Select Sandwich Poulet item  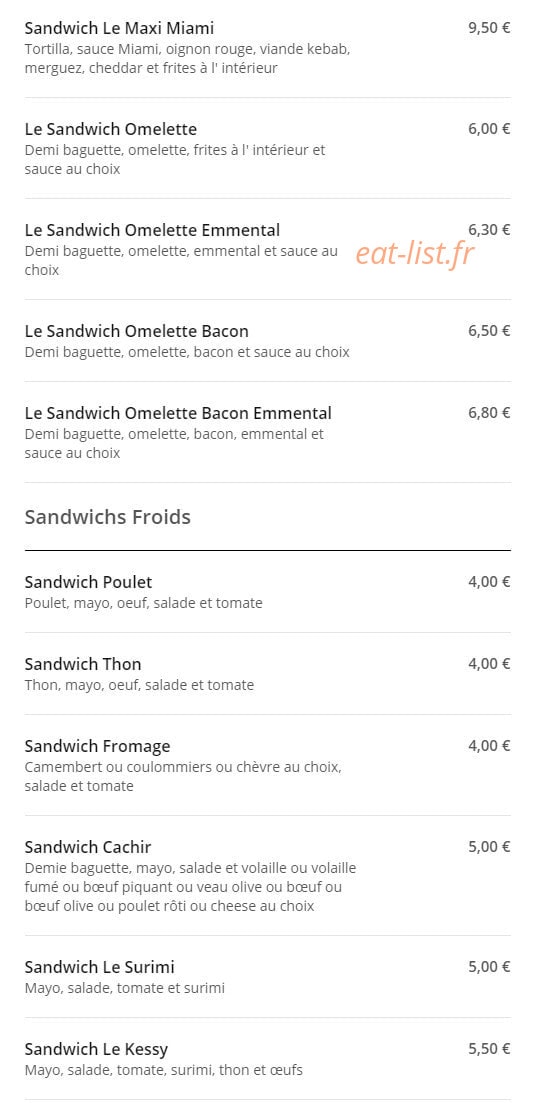[267, 592]
